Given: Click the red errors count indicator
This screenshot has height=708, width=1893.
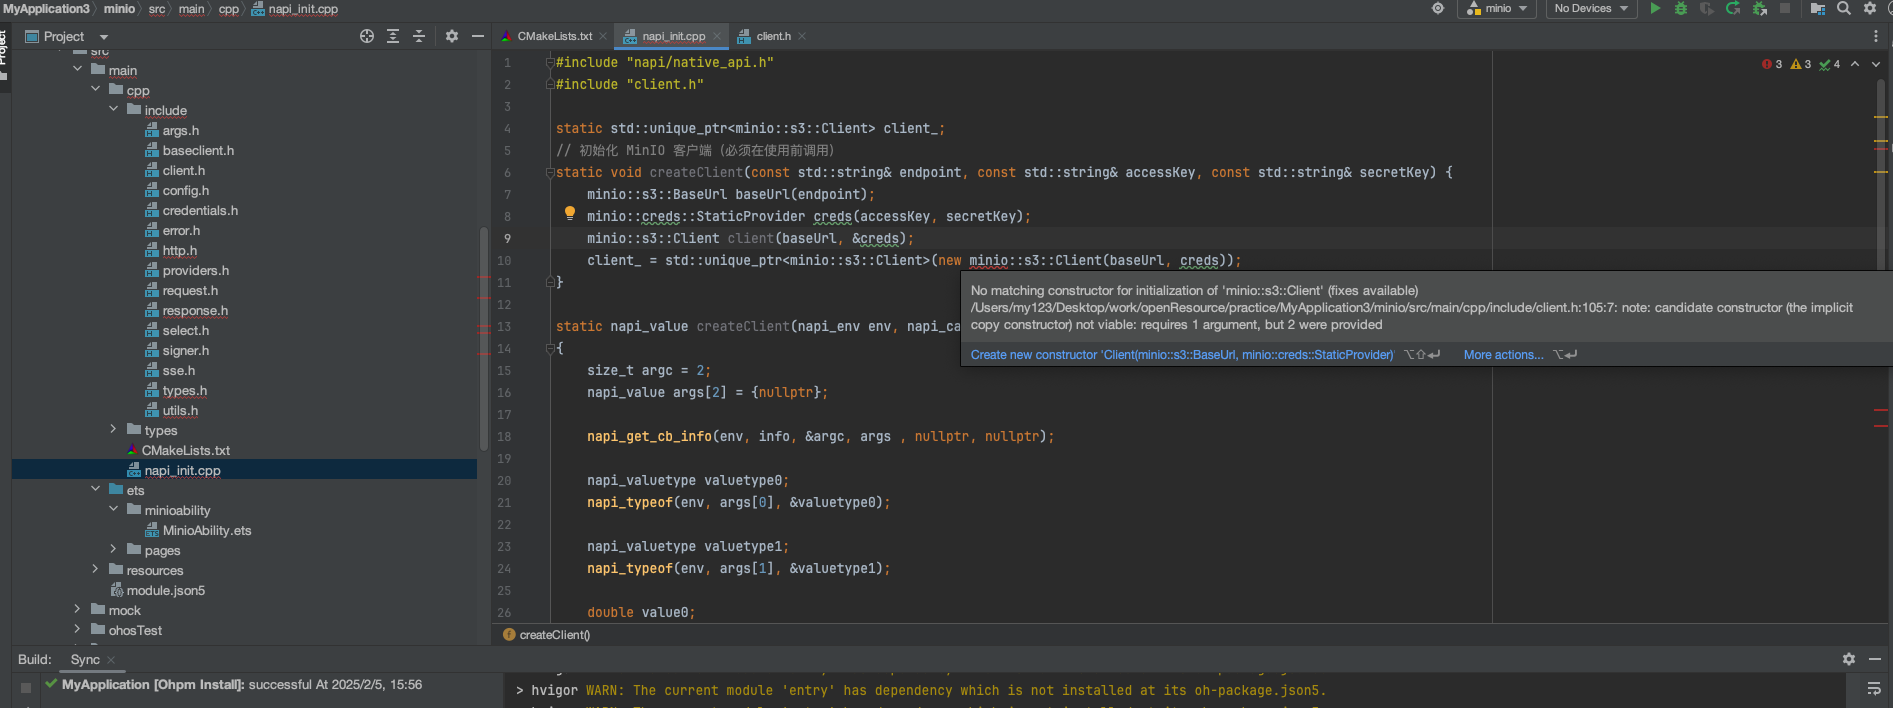Looking at the screenshot, I should coord(1772,64).
